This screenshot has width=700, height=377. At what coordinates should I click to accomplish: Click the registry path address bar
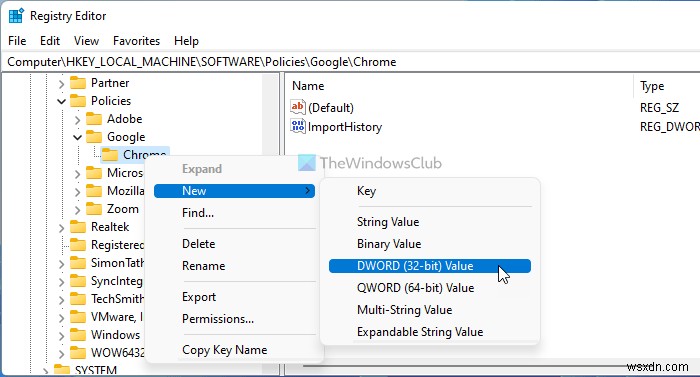point(350,62)
